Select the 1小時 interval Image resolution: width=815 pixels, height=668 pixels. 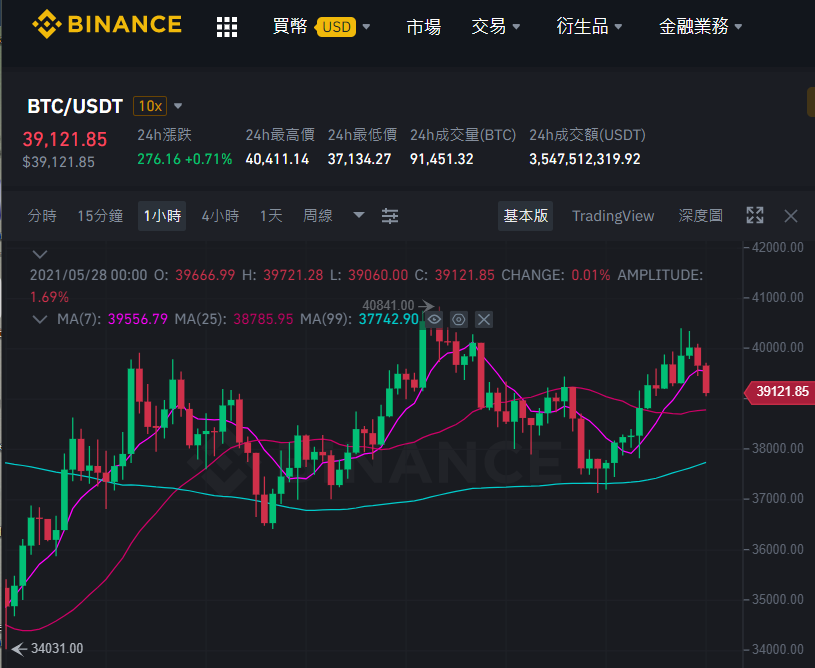162,216
